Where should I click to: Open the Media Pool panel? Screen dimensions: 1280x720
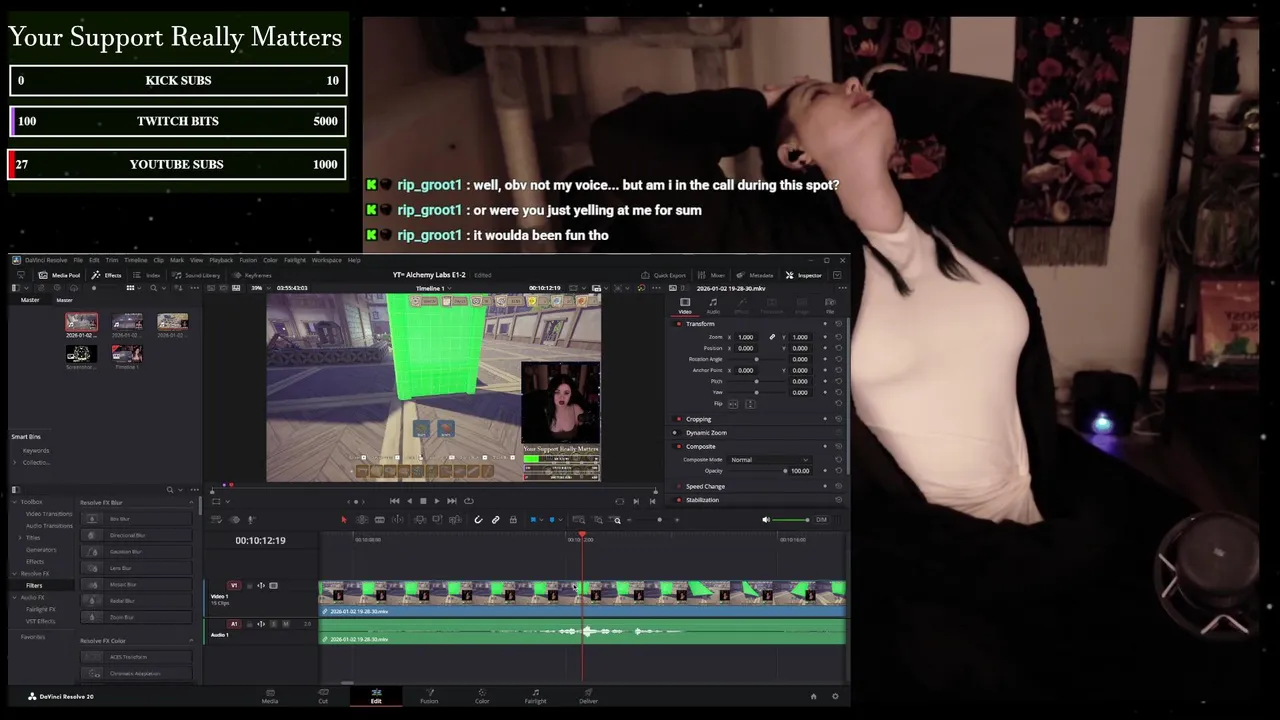tap(60, 275)
